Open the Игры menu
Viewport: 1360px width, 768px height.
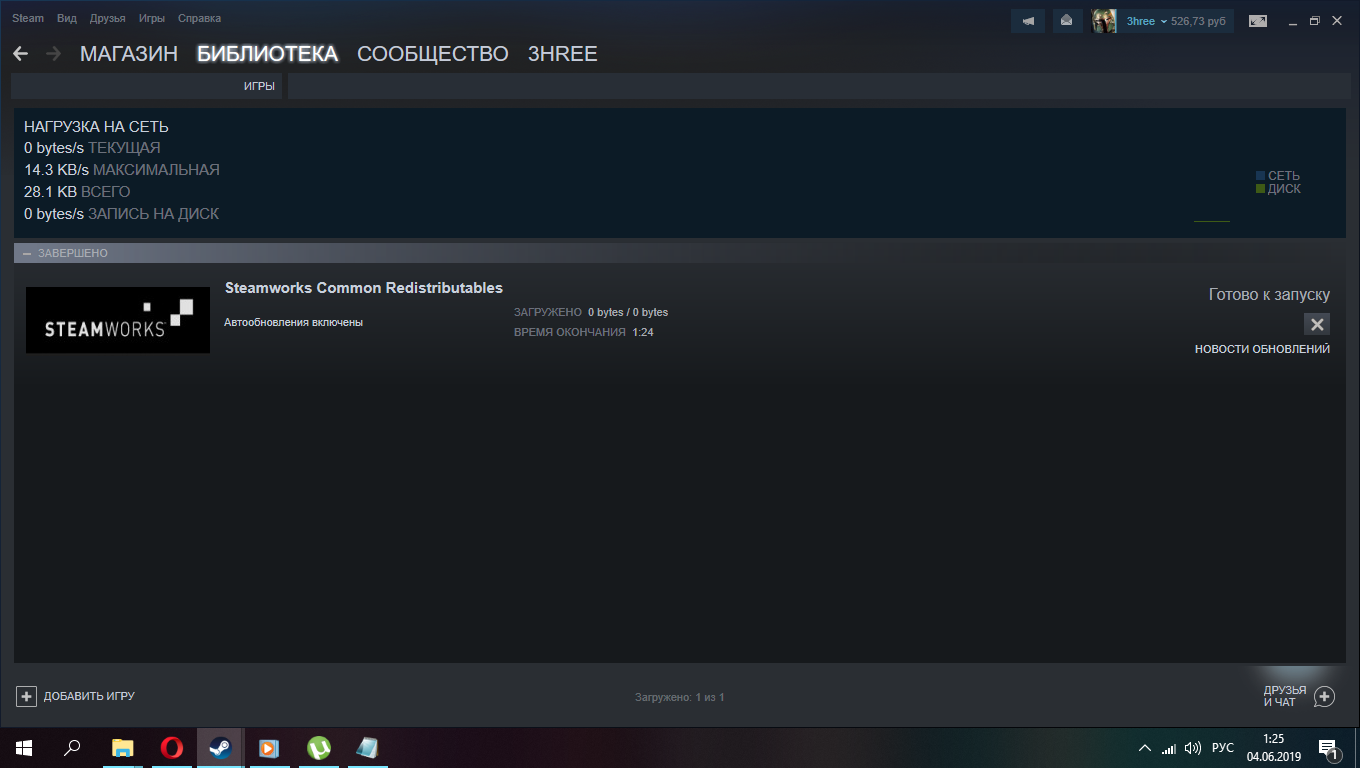click(x=152, y=19)
